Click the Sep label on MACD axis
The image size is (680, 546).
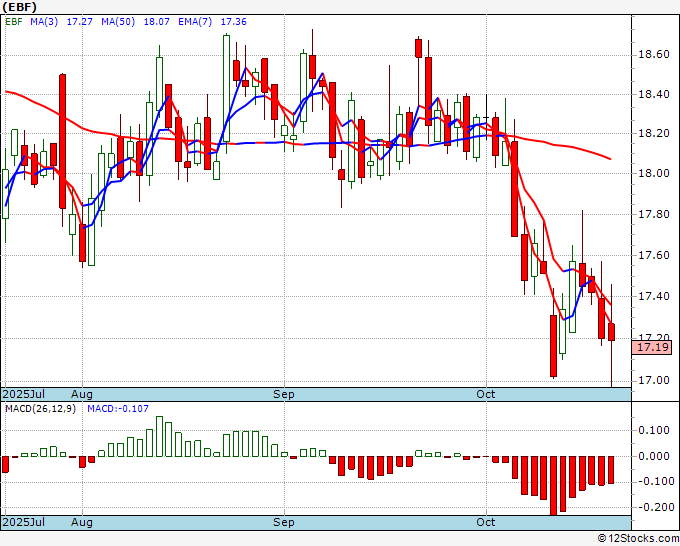[x=284, y=522]
